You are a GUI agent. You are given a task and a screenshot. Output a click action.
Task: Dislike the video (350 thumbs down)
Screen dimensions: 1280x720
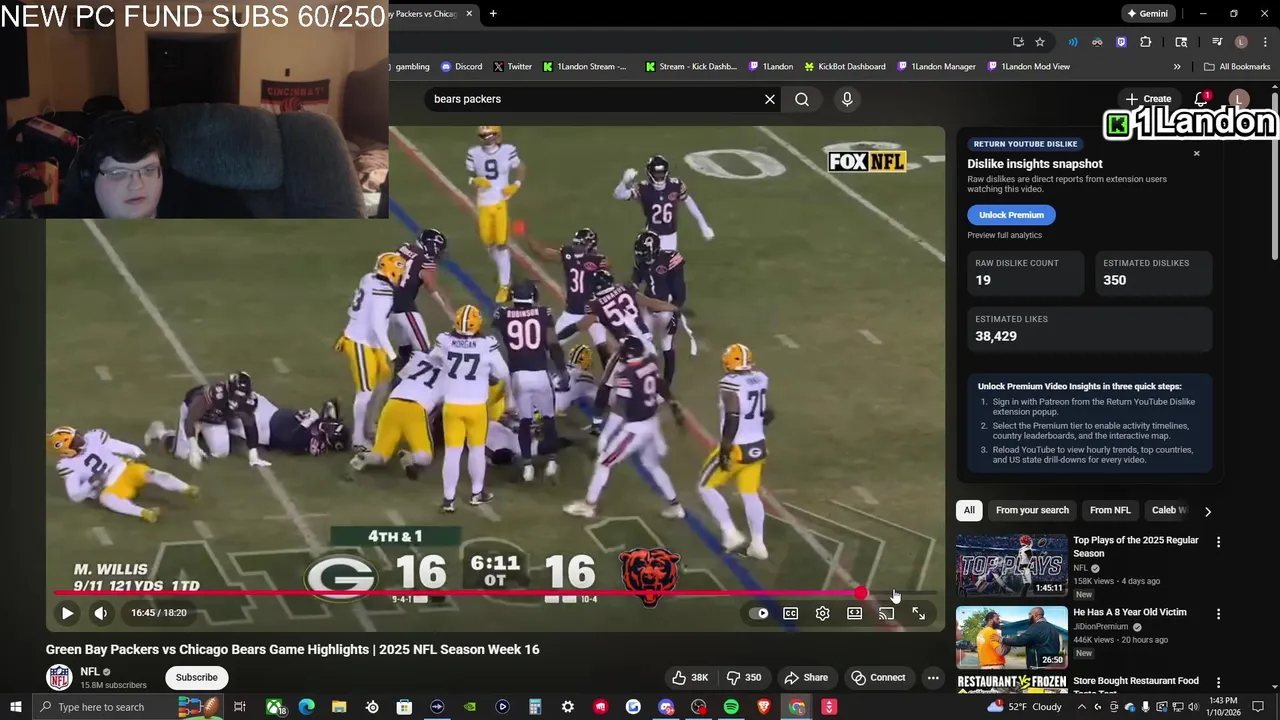click(x=744, y=677)
